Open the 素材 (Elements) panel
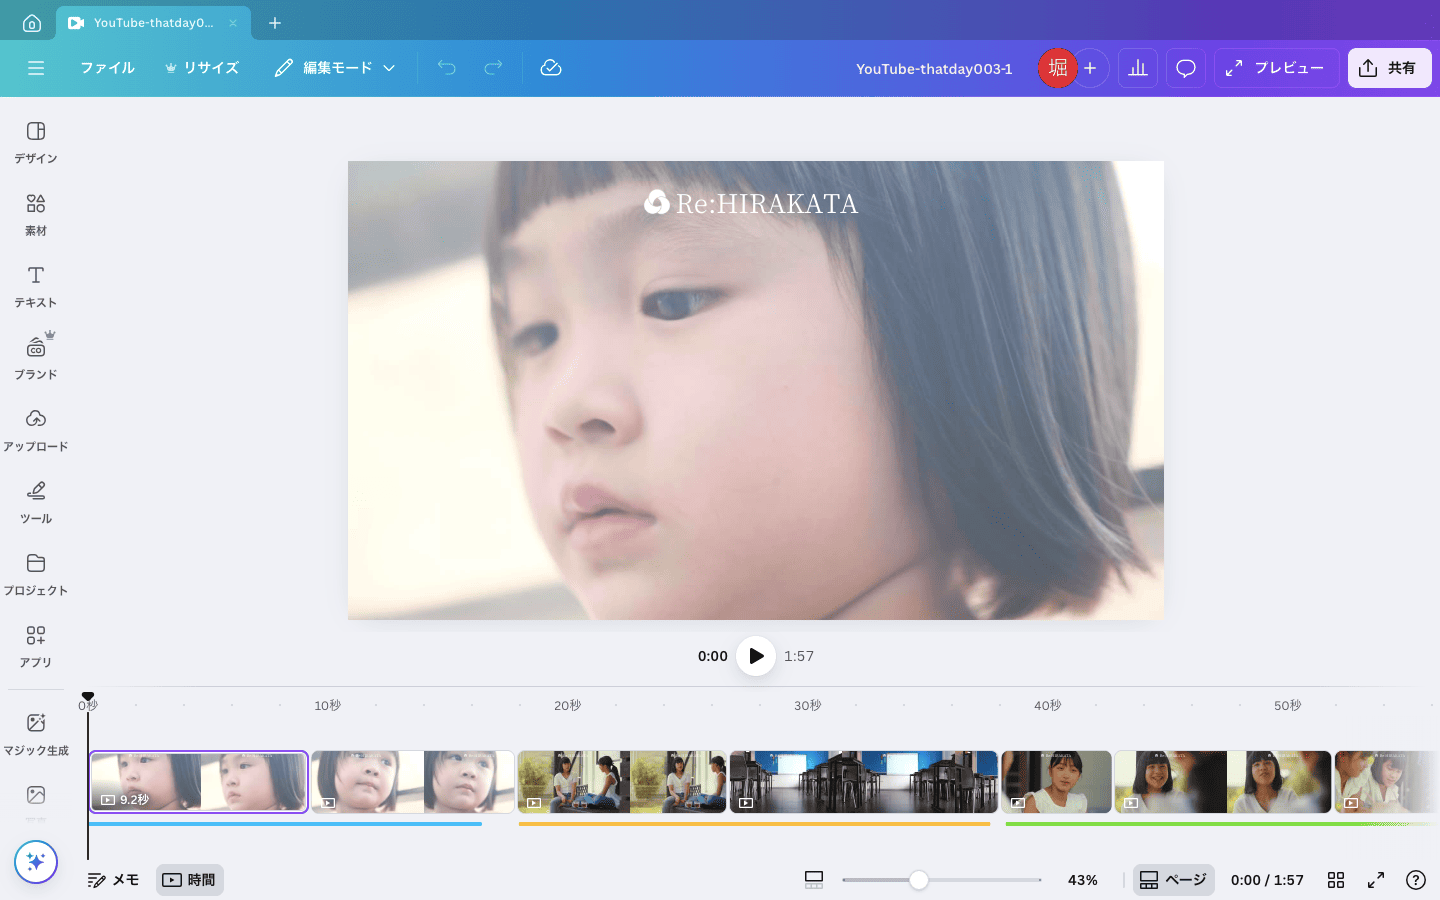This screenshot has height=900, width=1440. coord(35,213)
